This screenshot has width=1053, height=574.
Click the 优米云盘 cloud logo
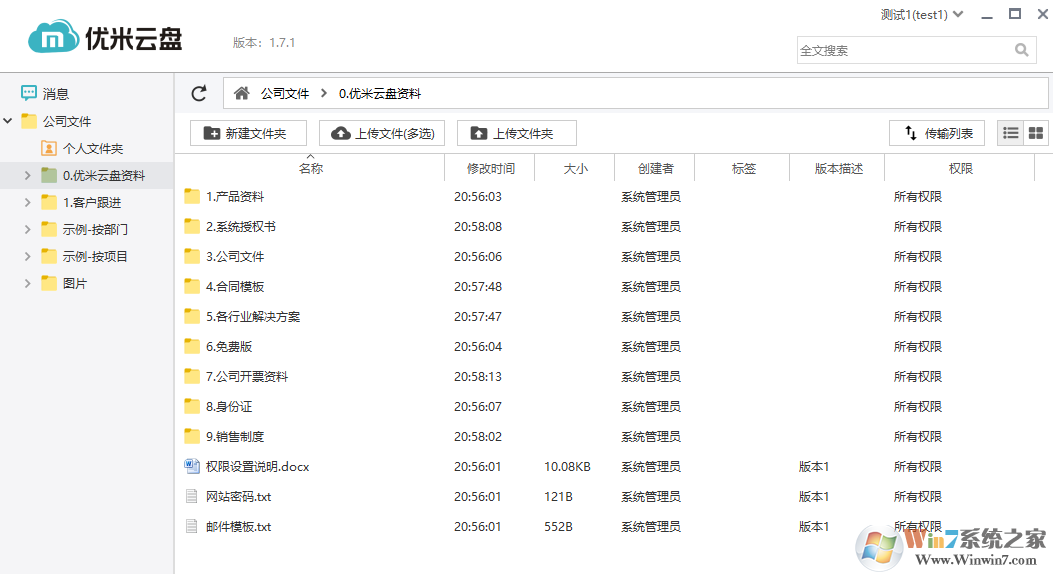(53, 37)
